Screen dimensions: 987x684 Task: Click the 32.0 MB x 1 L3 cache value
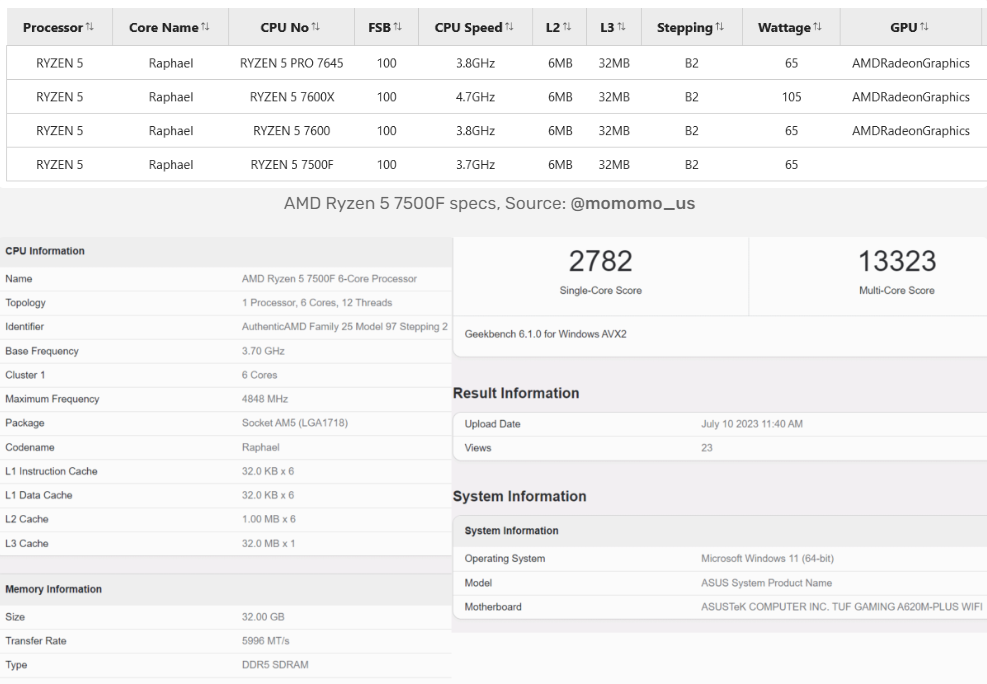tap(268, 543)
